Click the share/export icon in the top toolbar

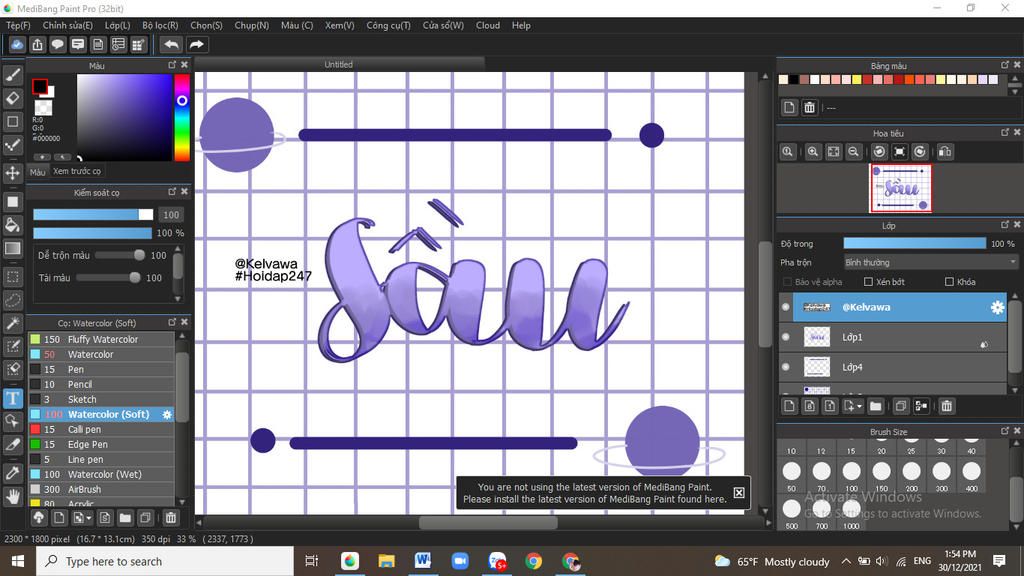click(37, 44)
